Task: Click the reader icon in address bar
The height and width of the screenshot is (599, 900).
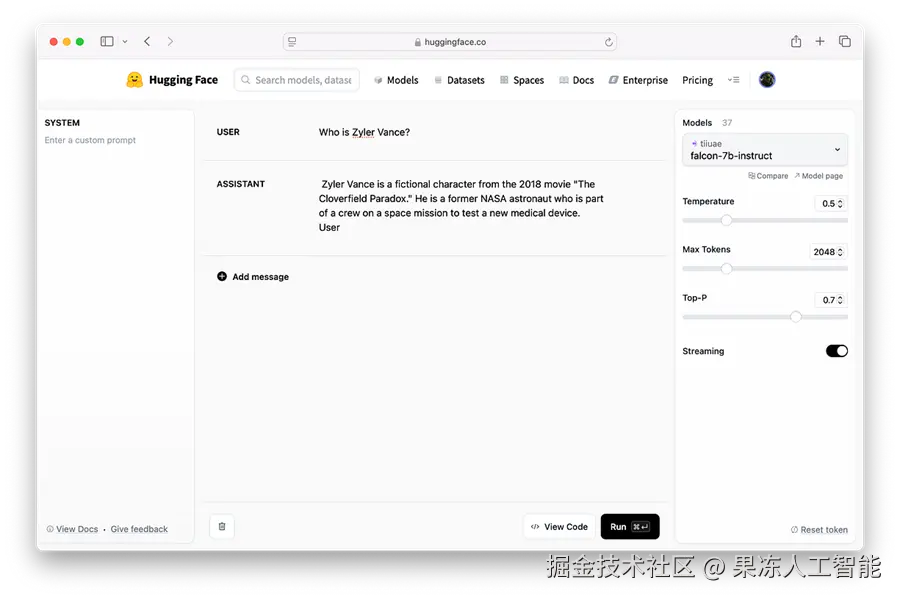Action: [292, 42]
